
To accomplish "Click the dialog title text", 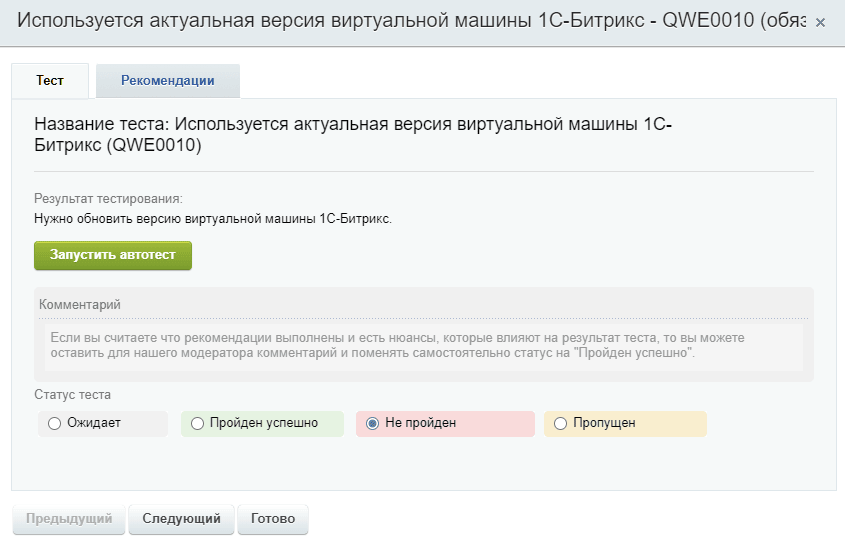I will [412, 20].
